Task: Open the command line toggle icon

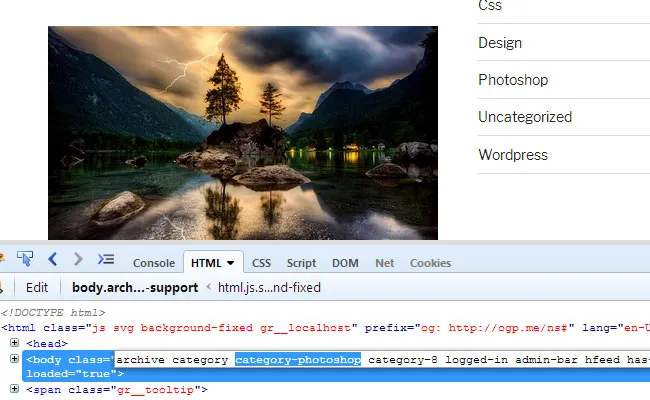Action: pos(105,260)
